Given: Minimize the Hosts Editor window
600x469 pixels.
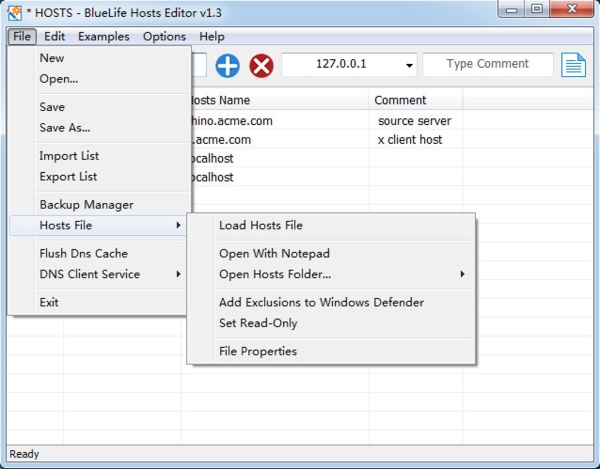Looking at the screenshot, I should click(x=512, y=10).
